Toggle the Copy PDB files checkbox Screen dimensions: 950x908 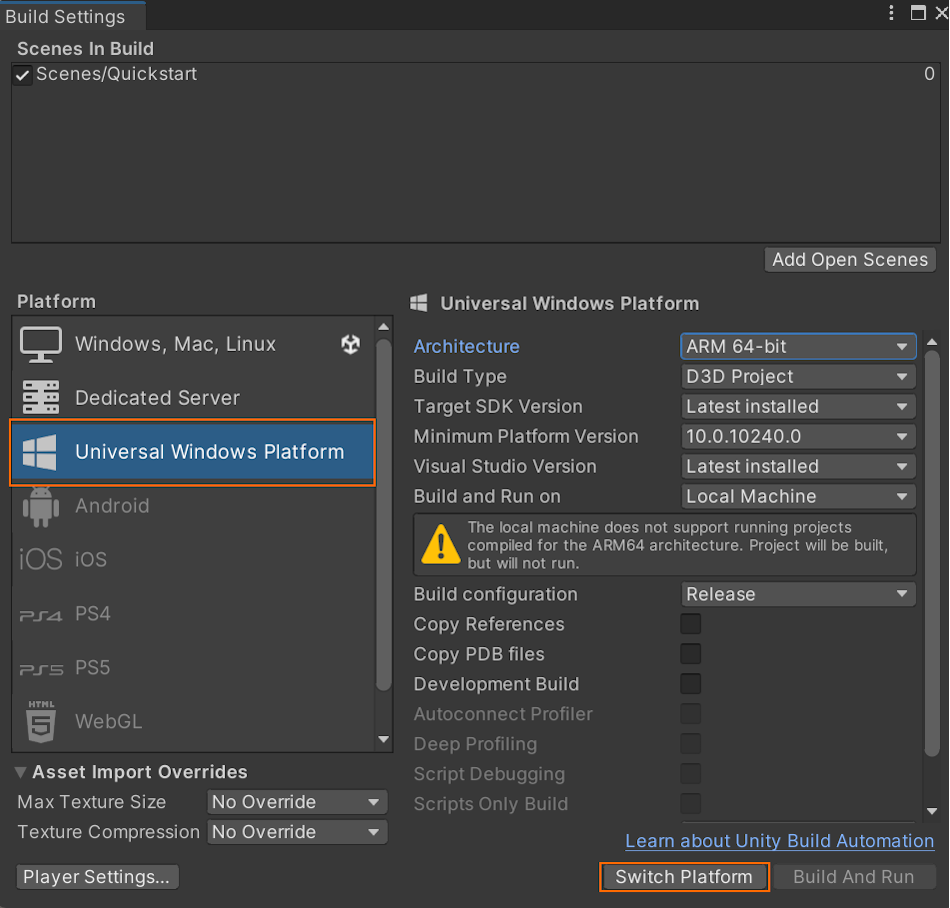click(690, 654)
